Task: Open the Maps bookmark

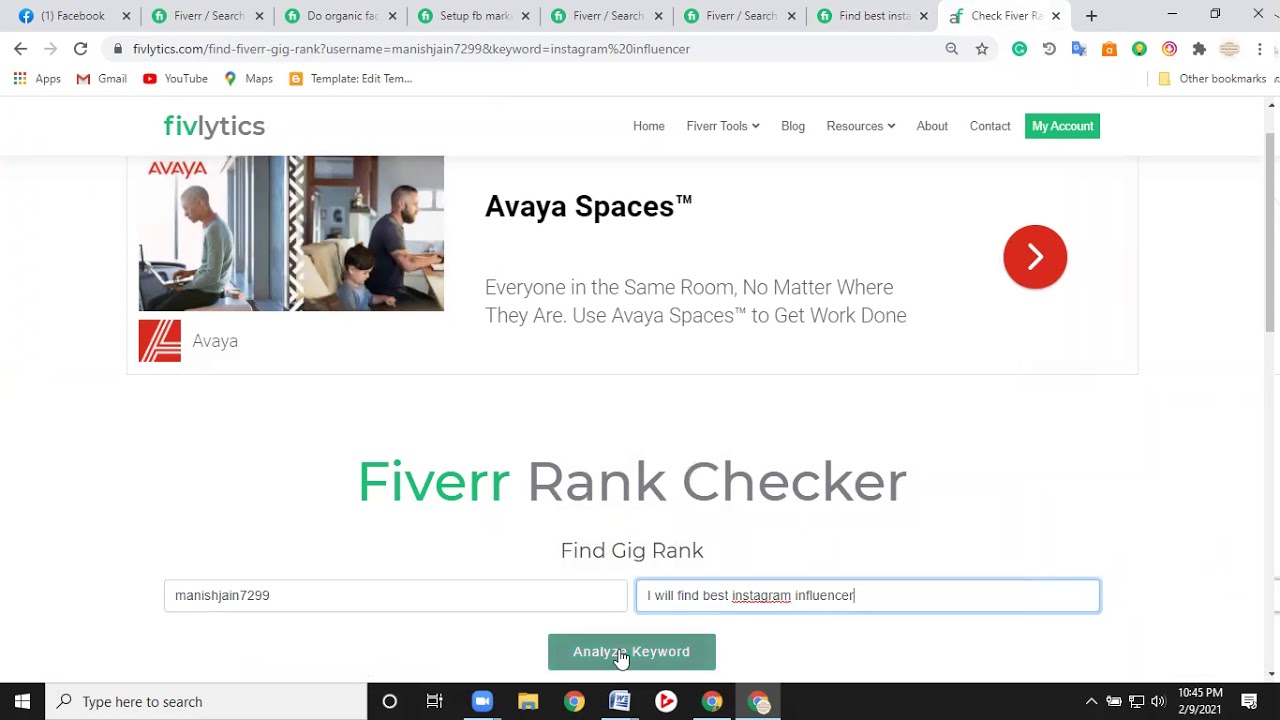Action: [x=248, y=79]
